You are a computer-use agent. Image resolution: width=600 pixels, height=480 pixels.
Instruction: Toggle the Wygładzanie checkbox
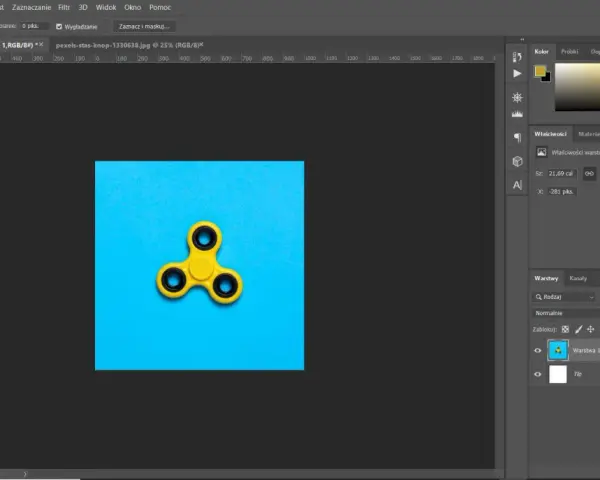pyautogui.click(x=59, y=26)
